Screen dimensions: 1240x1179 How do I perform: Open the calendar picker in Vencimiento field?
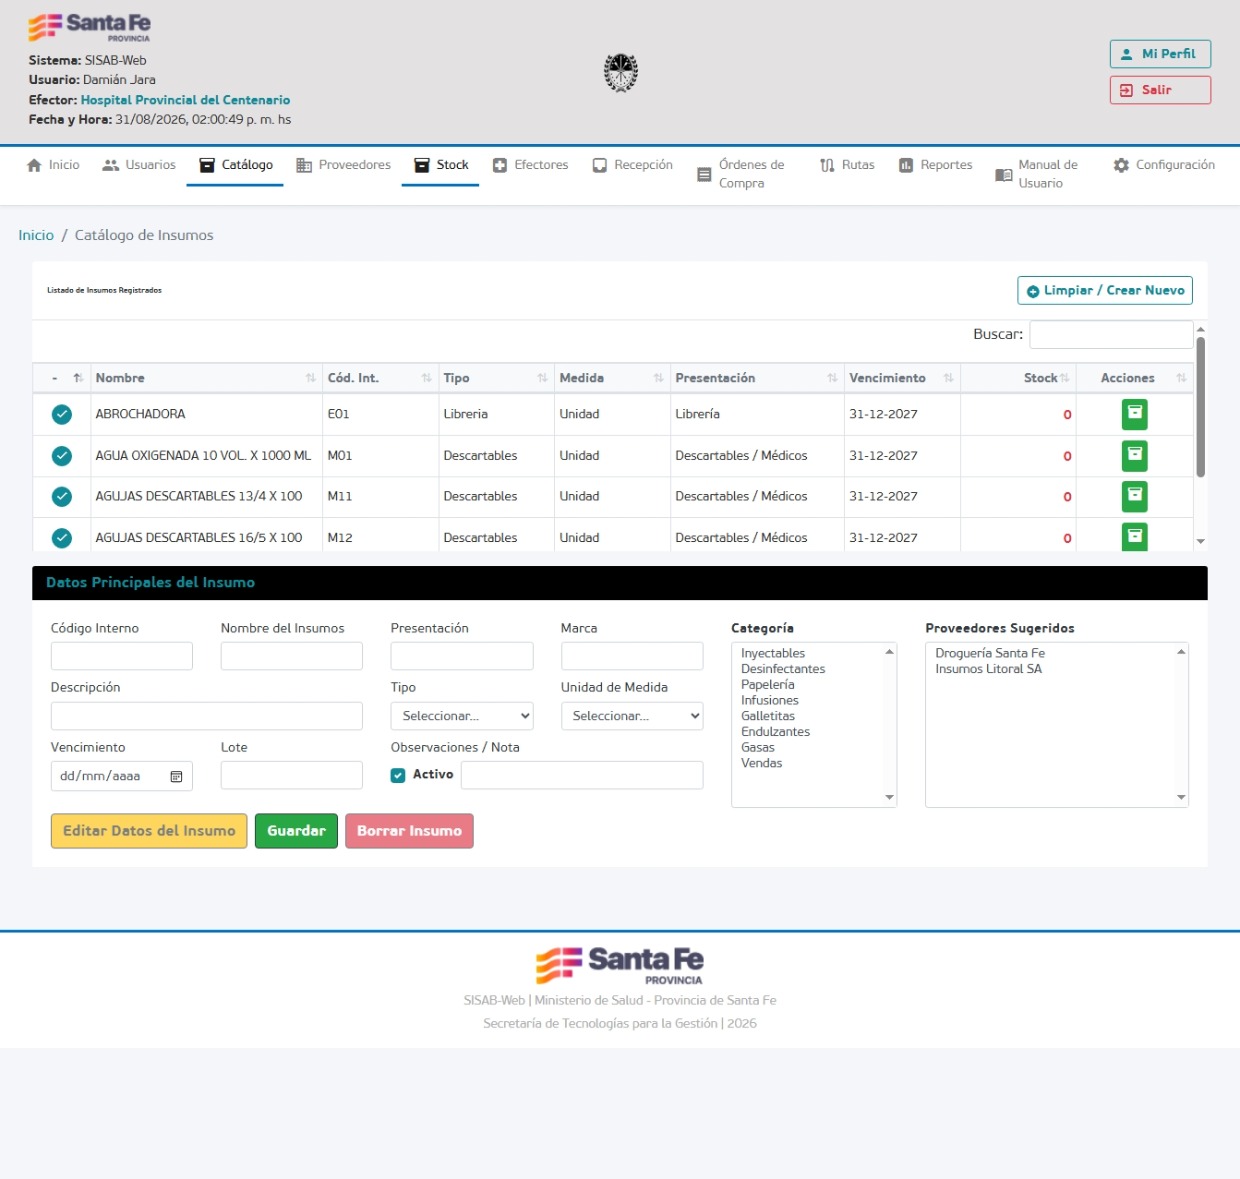[x=176, y=777]
